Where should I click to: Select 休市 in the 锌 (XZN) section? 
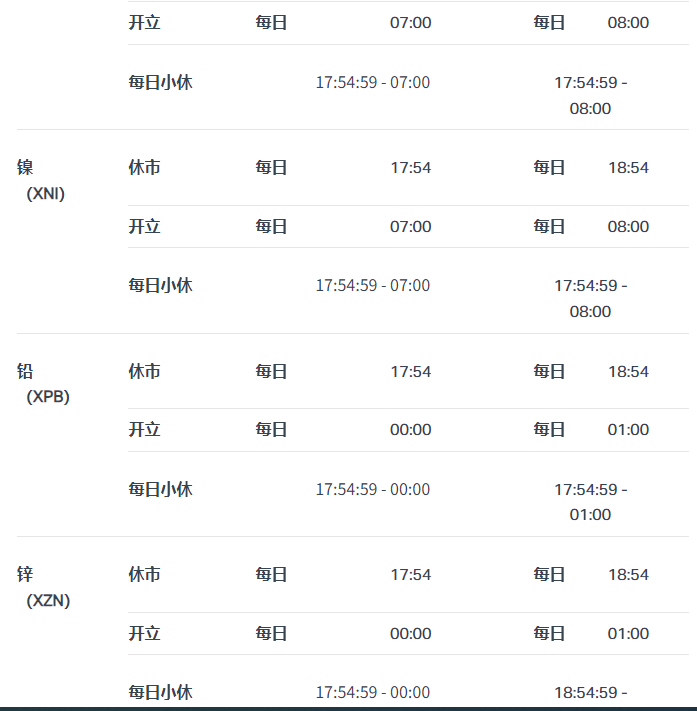[x=144, y=575]
